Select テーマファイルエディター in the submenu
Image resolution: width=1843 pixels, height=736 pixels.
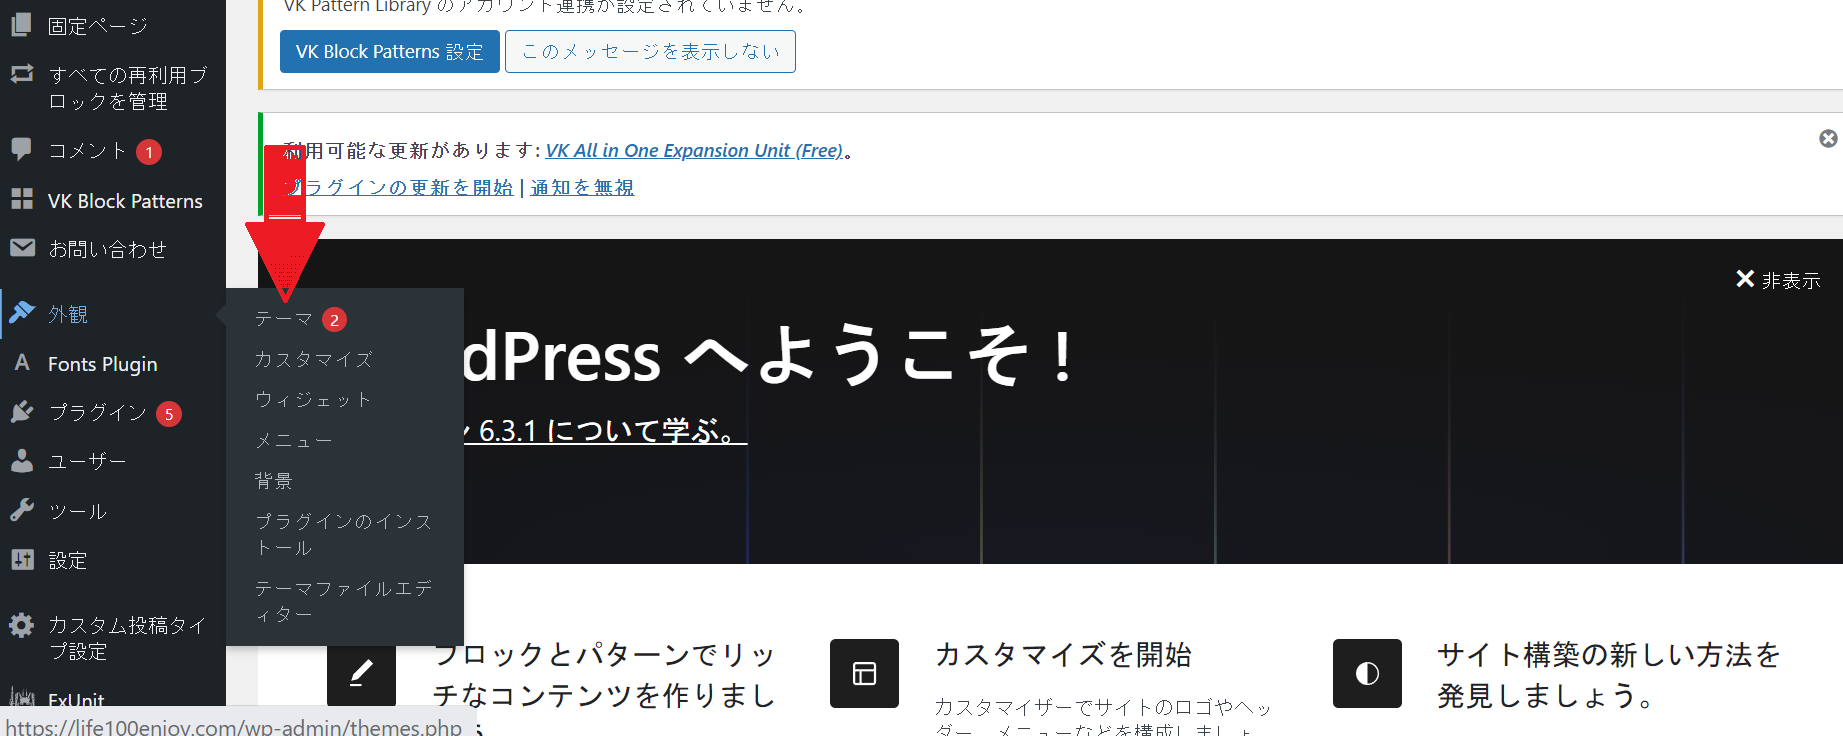point(344,601)
